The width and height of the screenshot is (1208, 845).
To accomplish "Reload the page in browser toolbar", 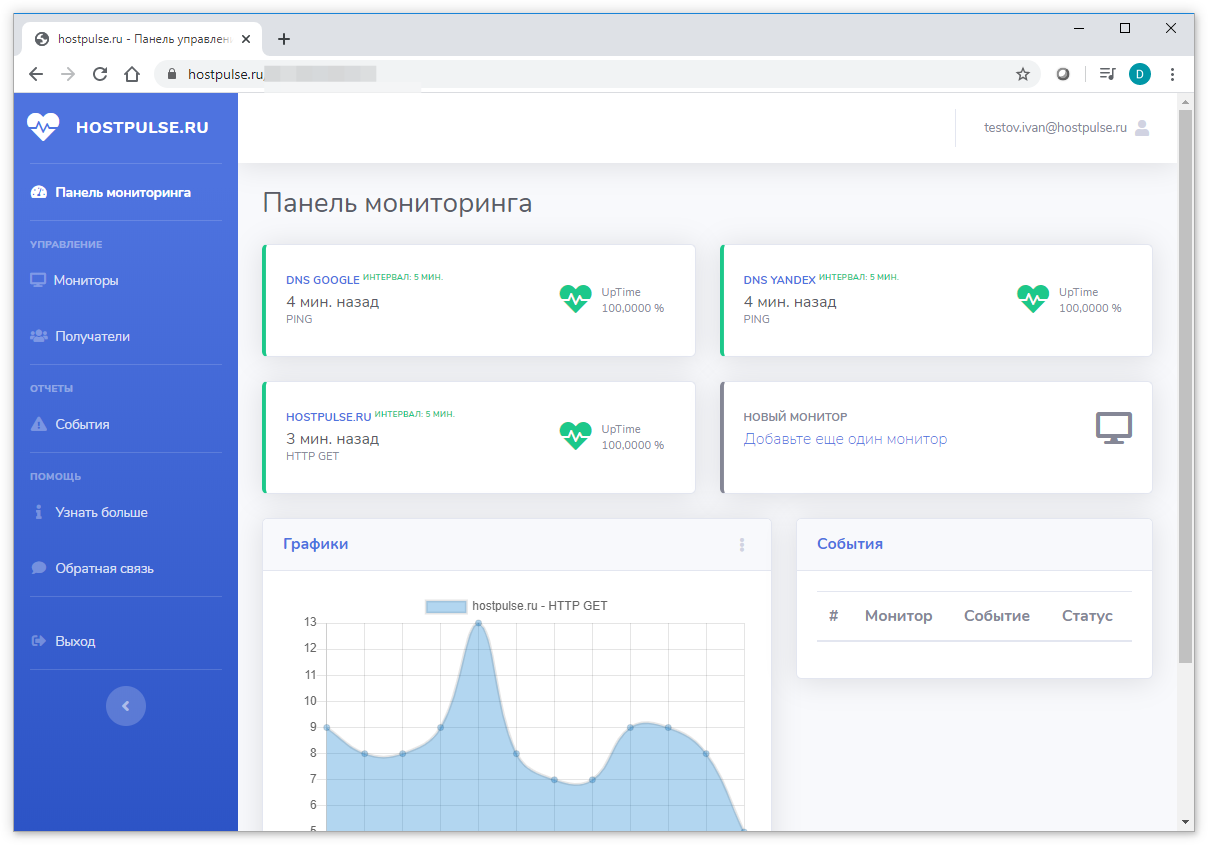I will tap(100, 74).
